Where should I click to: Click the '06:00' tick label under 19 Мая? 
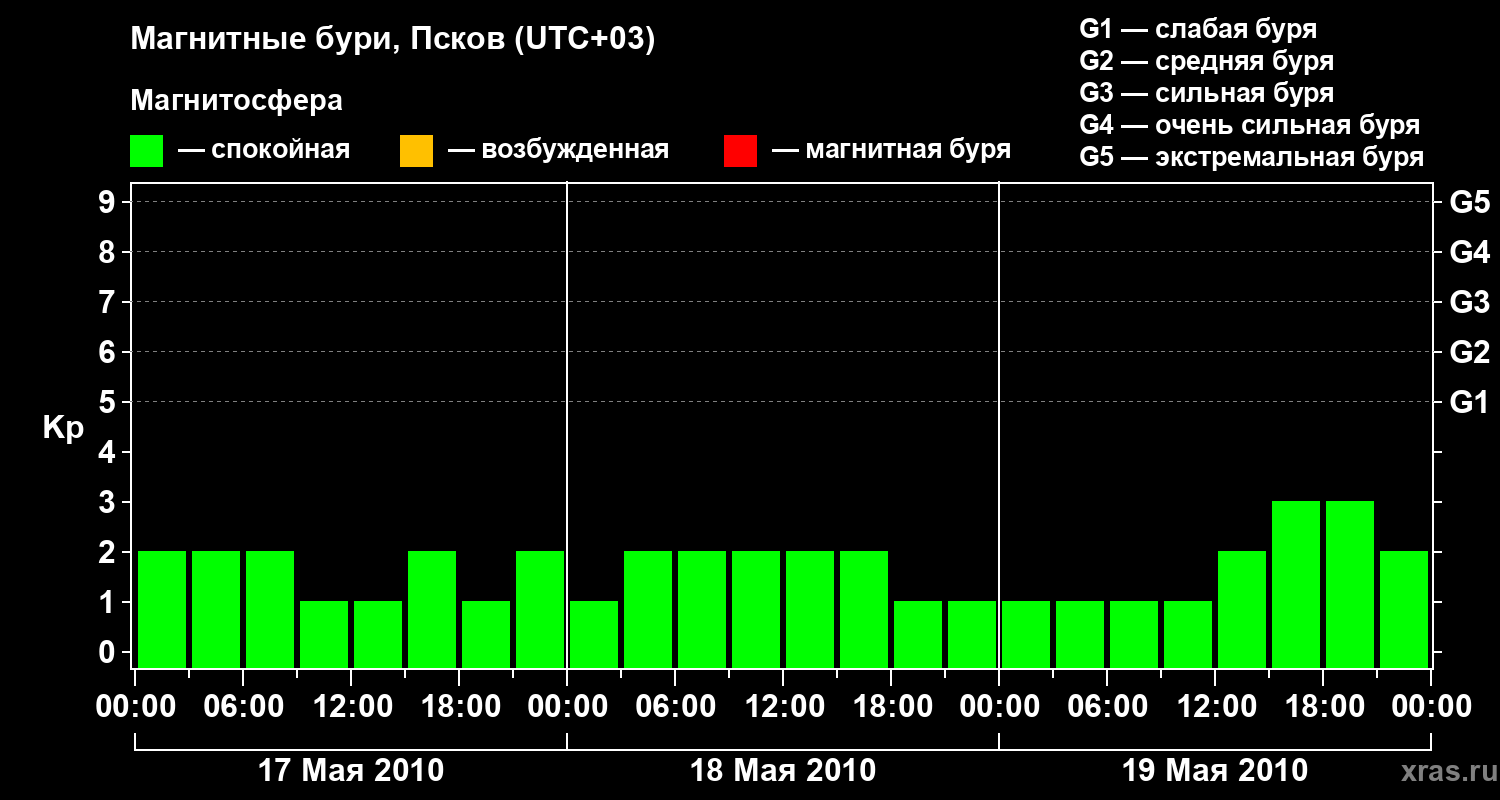[1107, 706]
